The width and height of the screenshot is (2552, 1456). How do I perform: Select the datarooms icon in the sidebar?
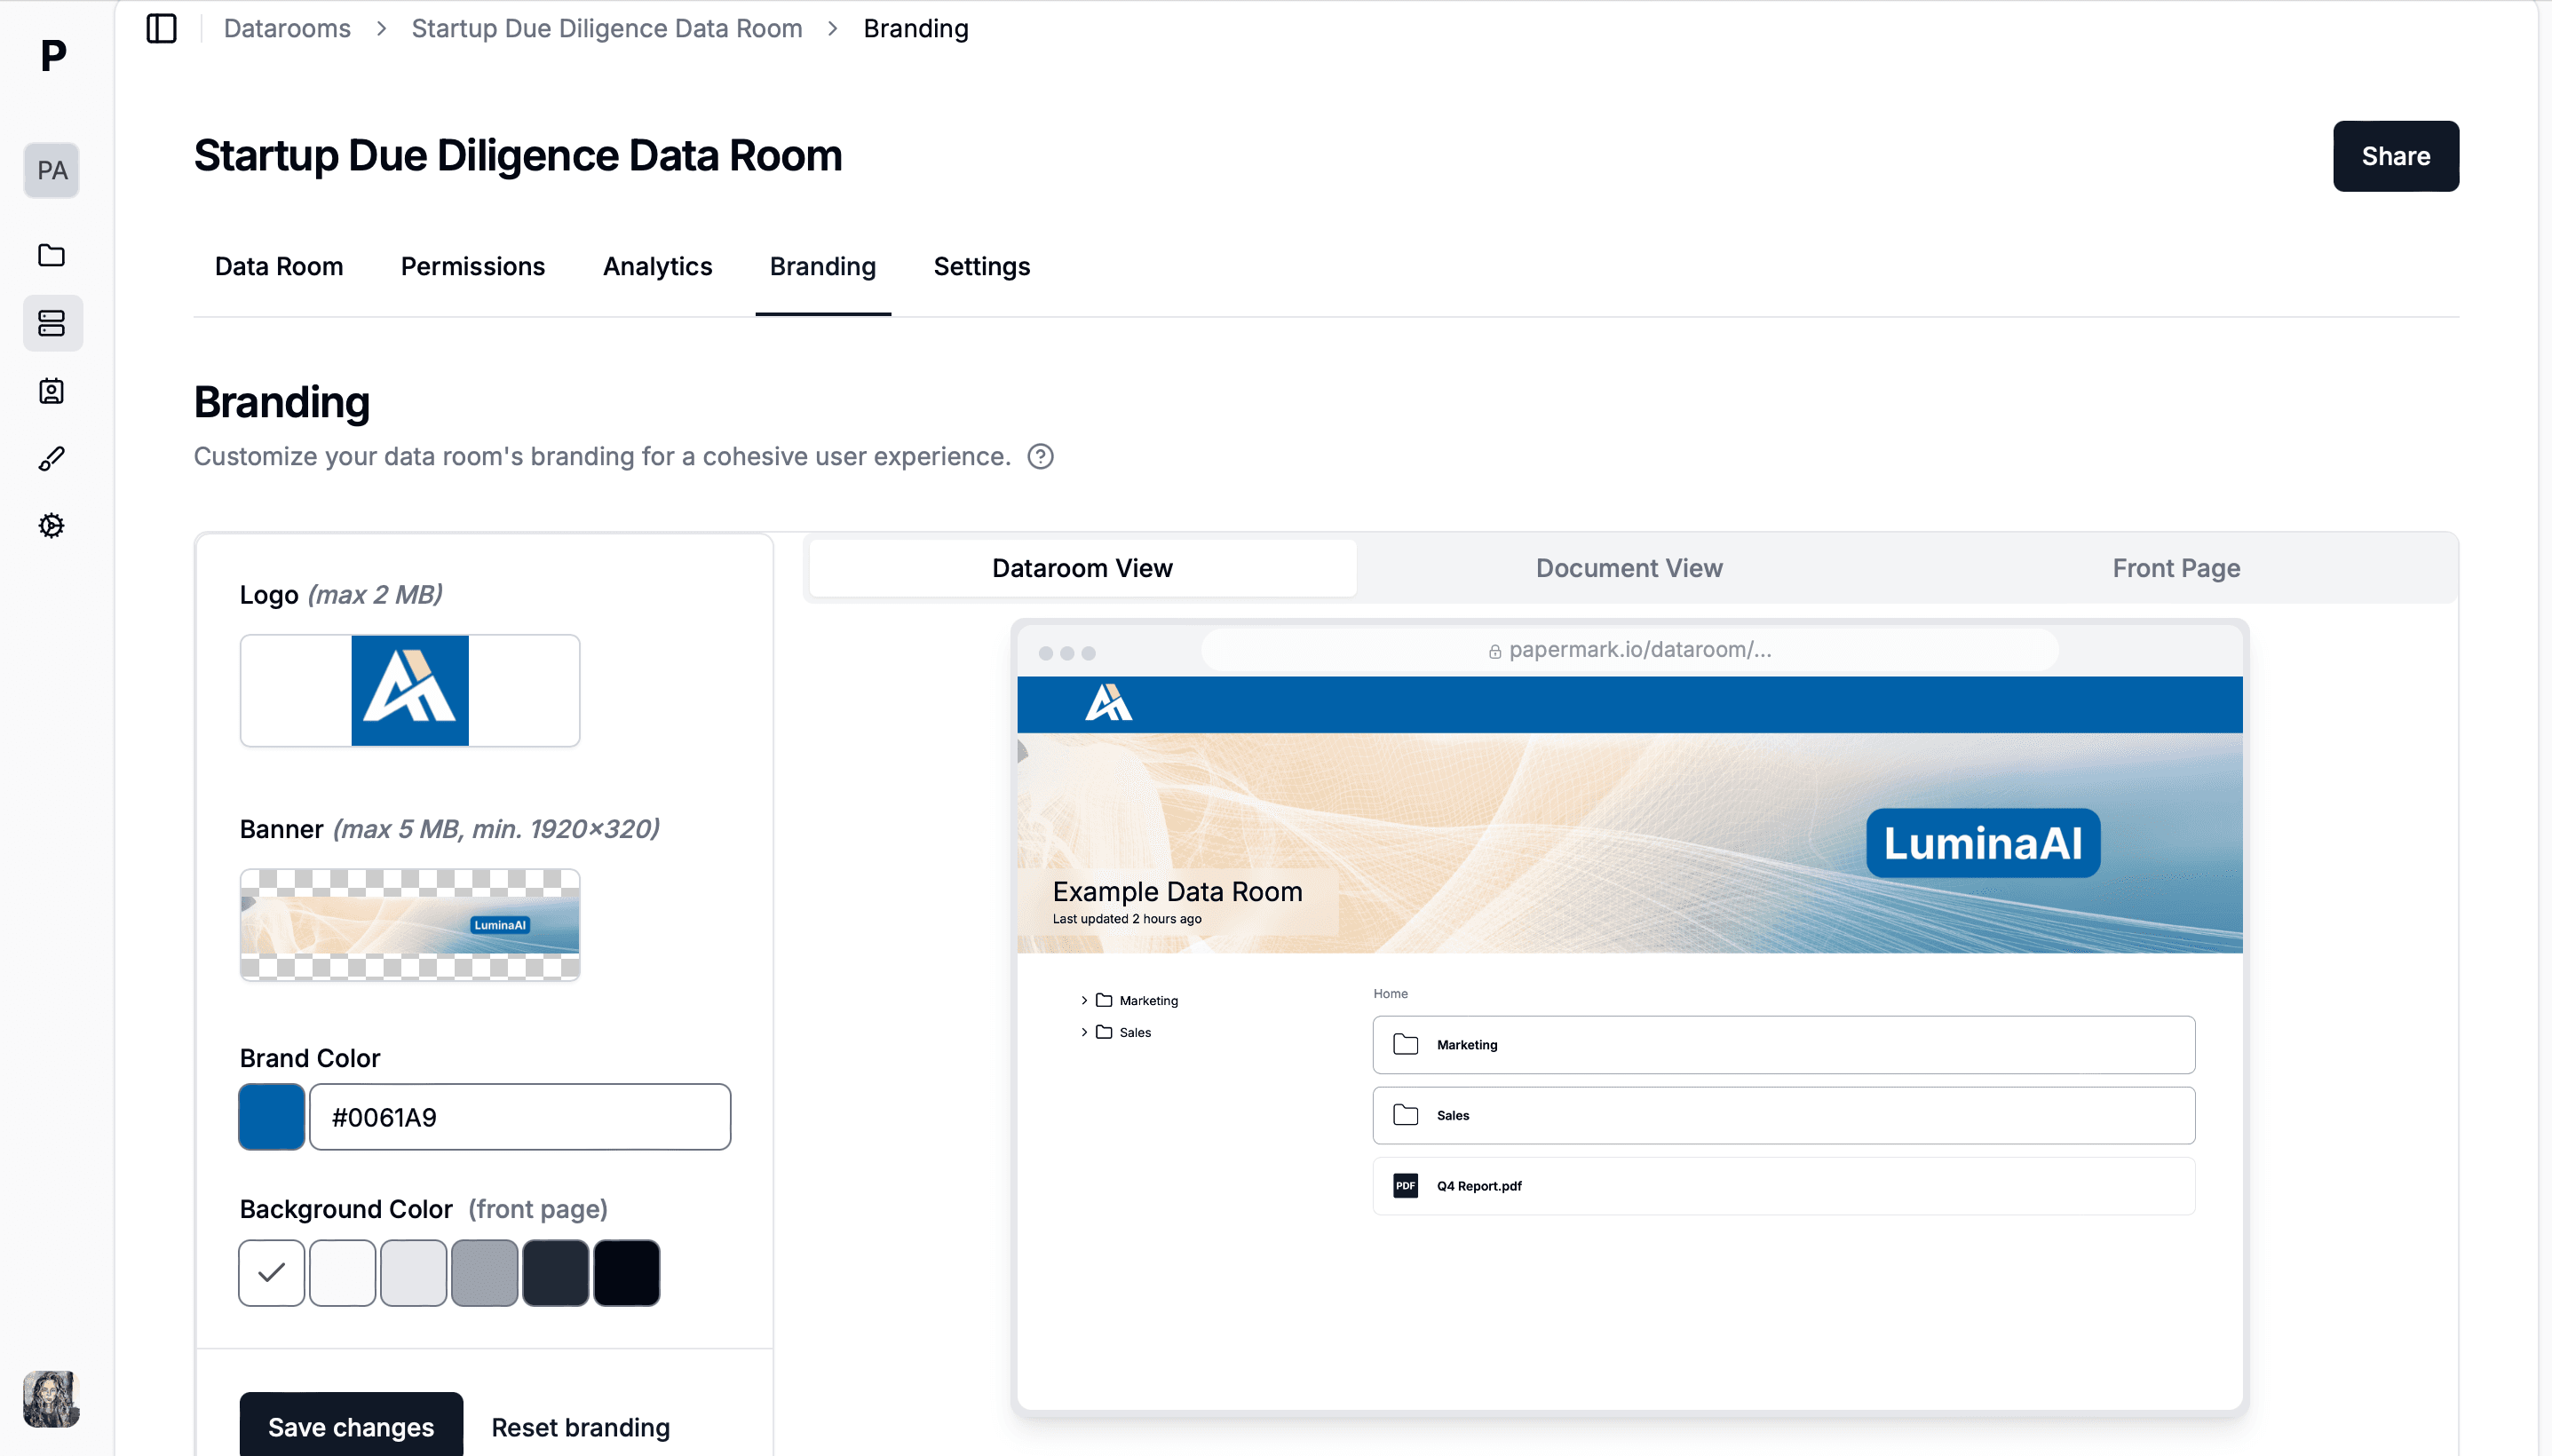(51, 322)
